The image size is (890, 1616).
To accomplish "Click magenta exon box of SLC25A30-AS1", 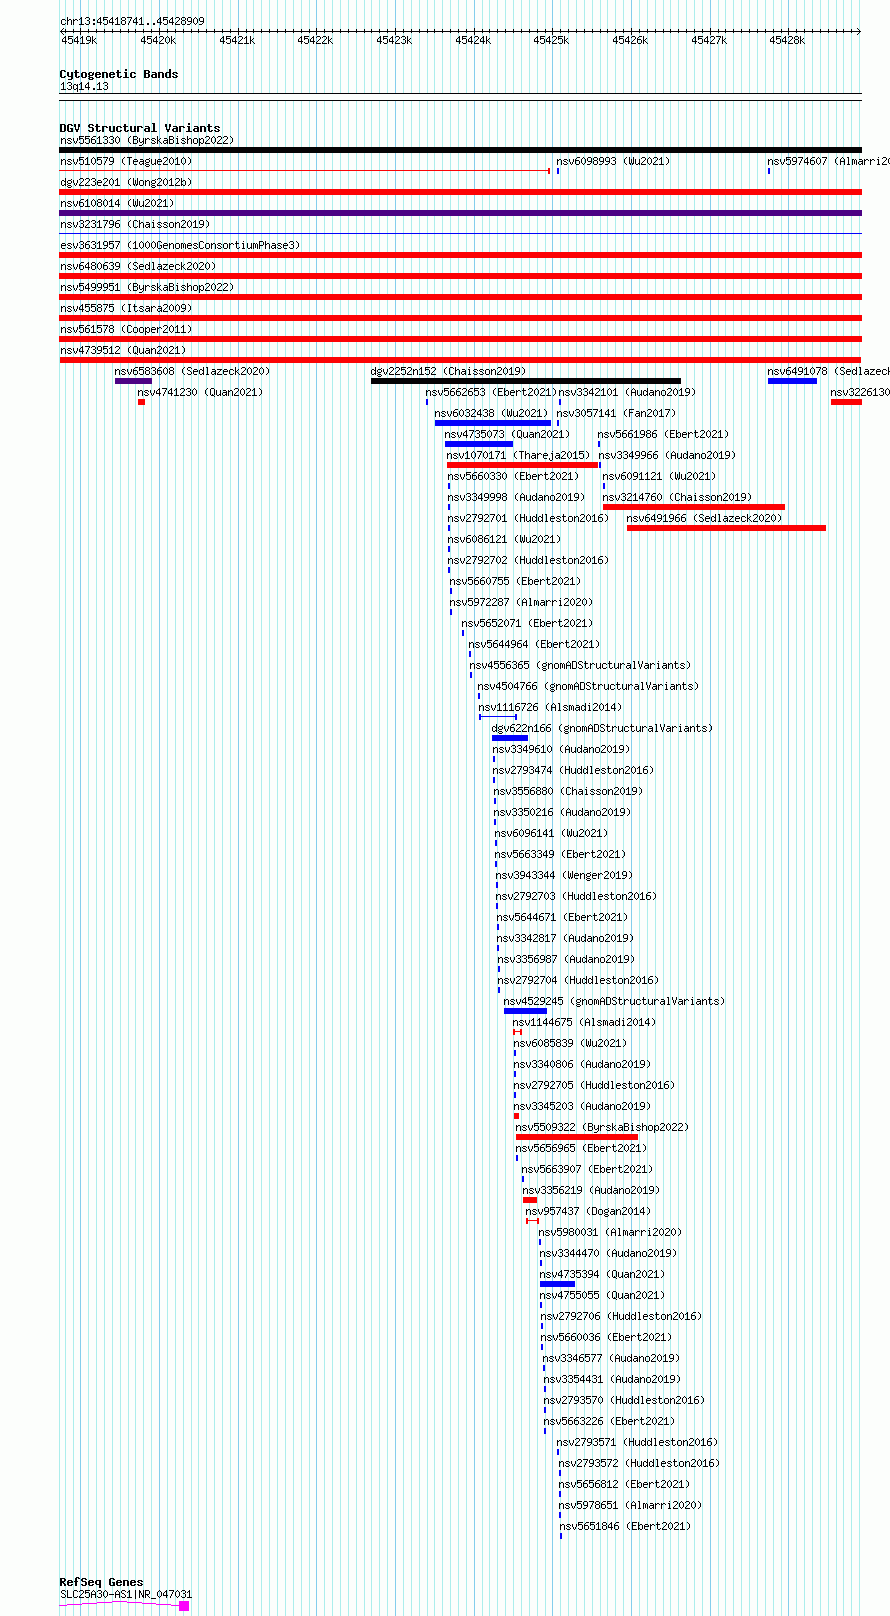I will point(184,1606).
